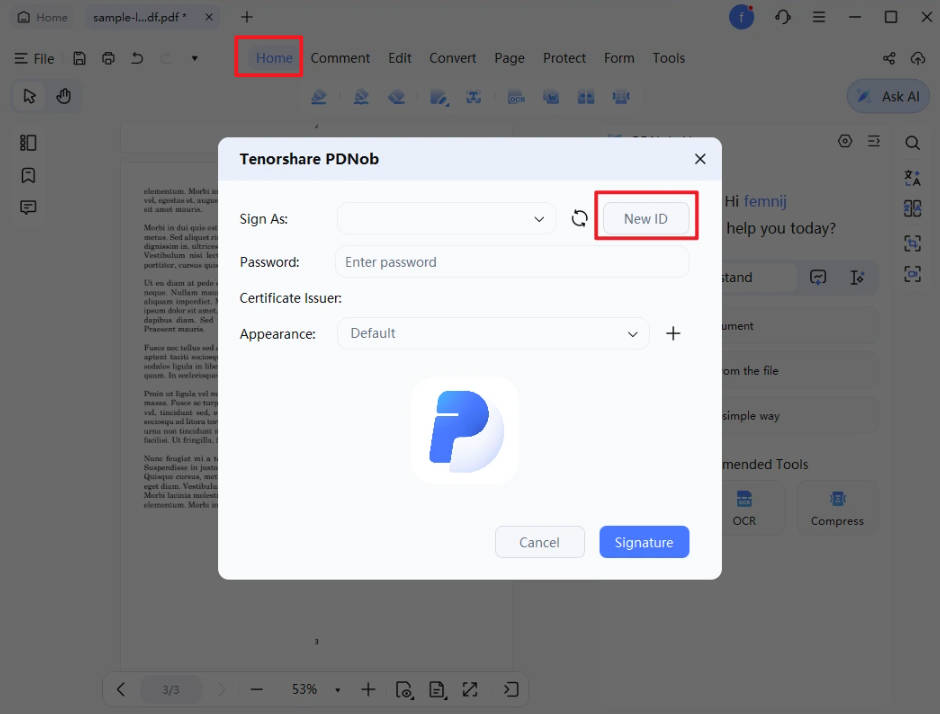This screenshot has width=940, height=714.
Task: Open the Comment ribbon tab
Action: 340,58
